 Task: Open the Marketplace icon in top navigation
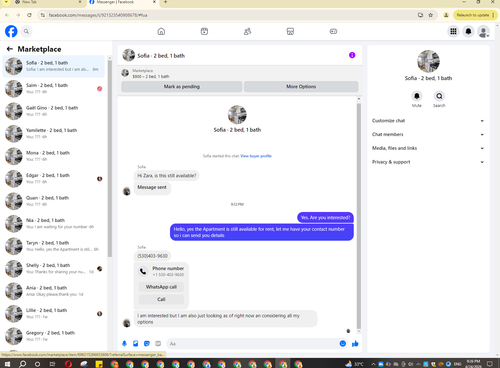point(290,31)
